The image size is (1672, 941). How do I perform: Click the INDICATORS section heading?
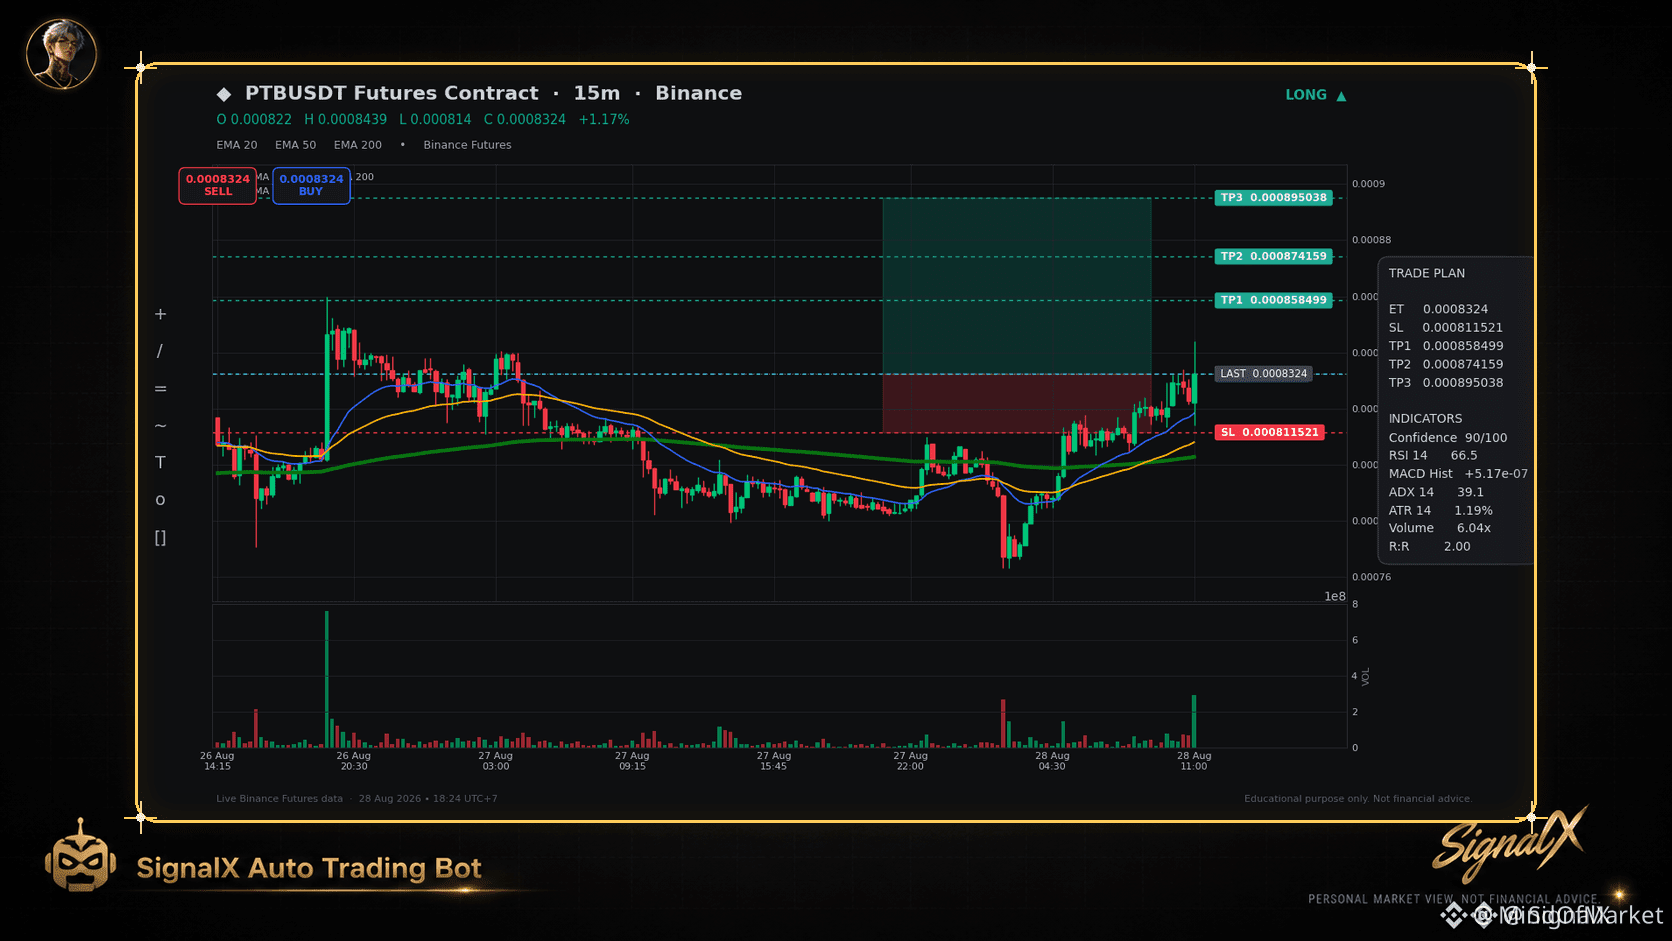(1425, 419)
